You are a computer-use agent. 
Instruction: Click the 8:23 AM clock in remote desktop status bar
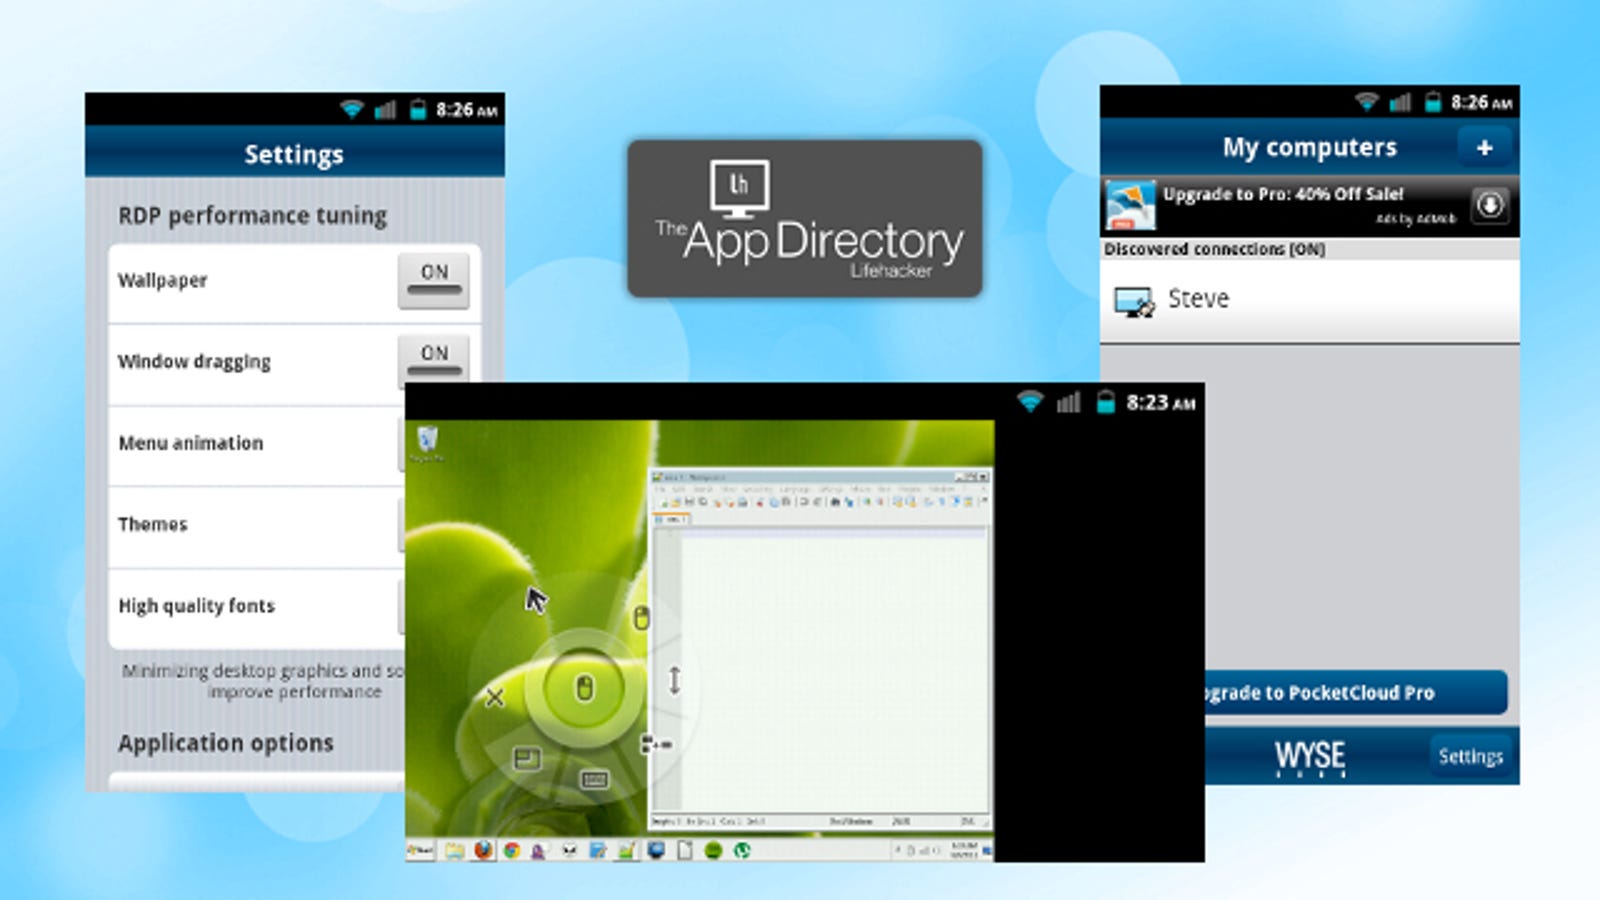point(1160,403)
